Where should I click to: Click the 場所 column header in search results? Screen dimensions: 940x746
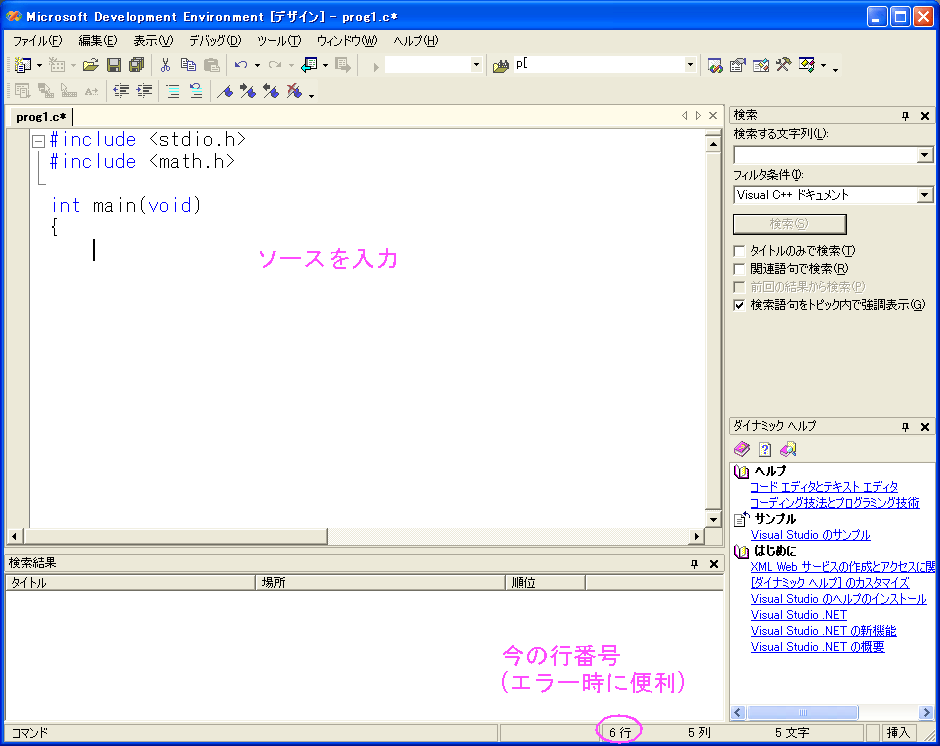pyautogui.click(x=381, y=583)
